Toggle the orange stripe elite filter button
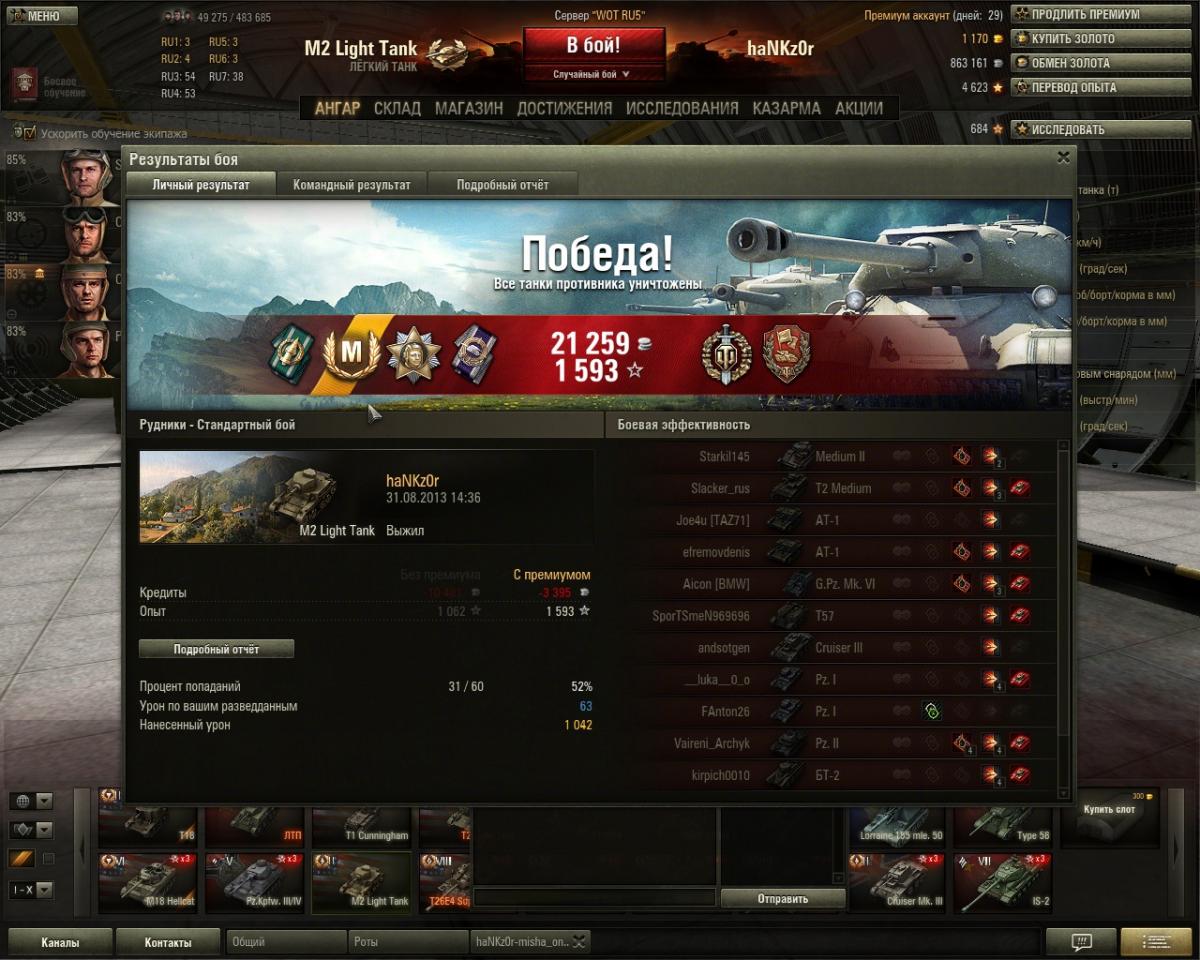Viewport: 1200px width, 960px height. click(22, 859)
